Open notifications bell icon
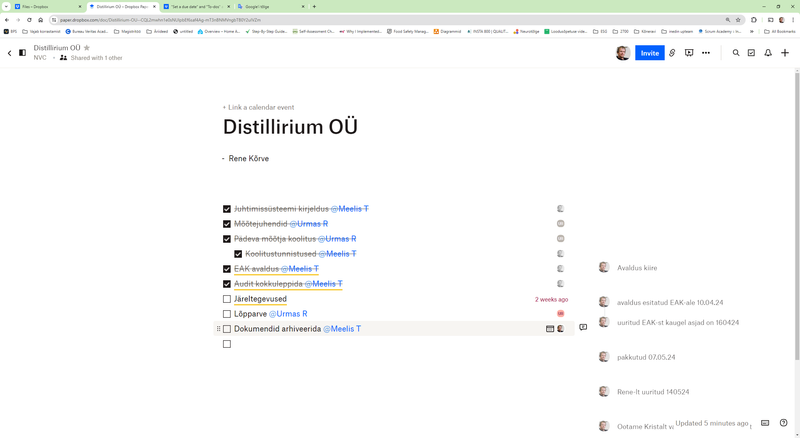 [x=768, y=53]
